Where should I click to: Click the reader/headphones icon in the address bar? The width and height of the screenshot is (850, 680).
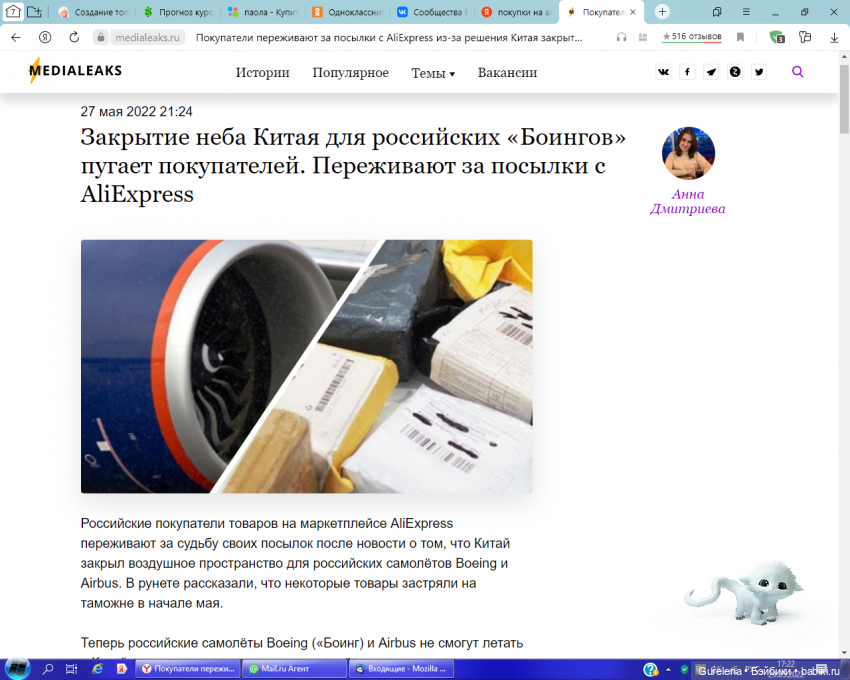[x=619, y=37]
